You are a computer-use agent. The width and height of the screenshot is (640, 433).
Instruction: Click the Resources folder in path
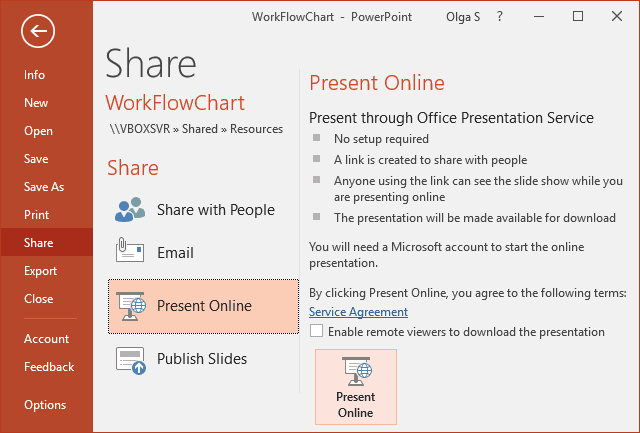point(256,129)
